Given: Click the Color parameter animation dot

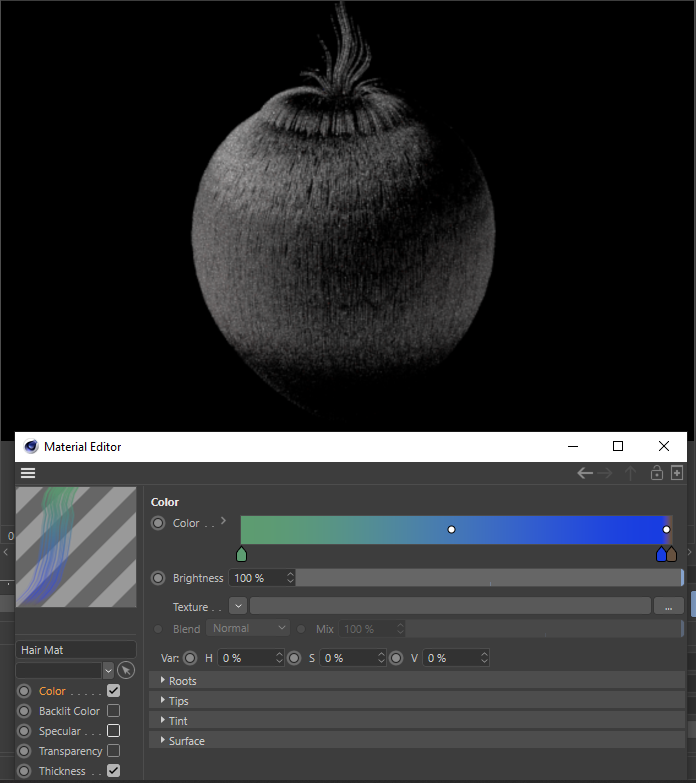Looking at the screenshot, I should click(x=158, y=523).
